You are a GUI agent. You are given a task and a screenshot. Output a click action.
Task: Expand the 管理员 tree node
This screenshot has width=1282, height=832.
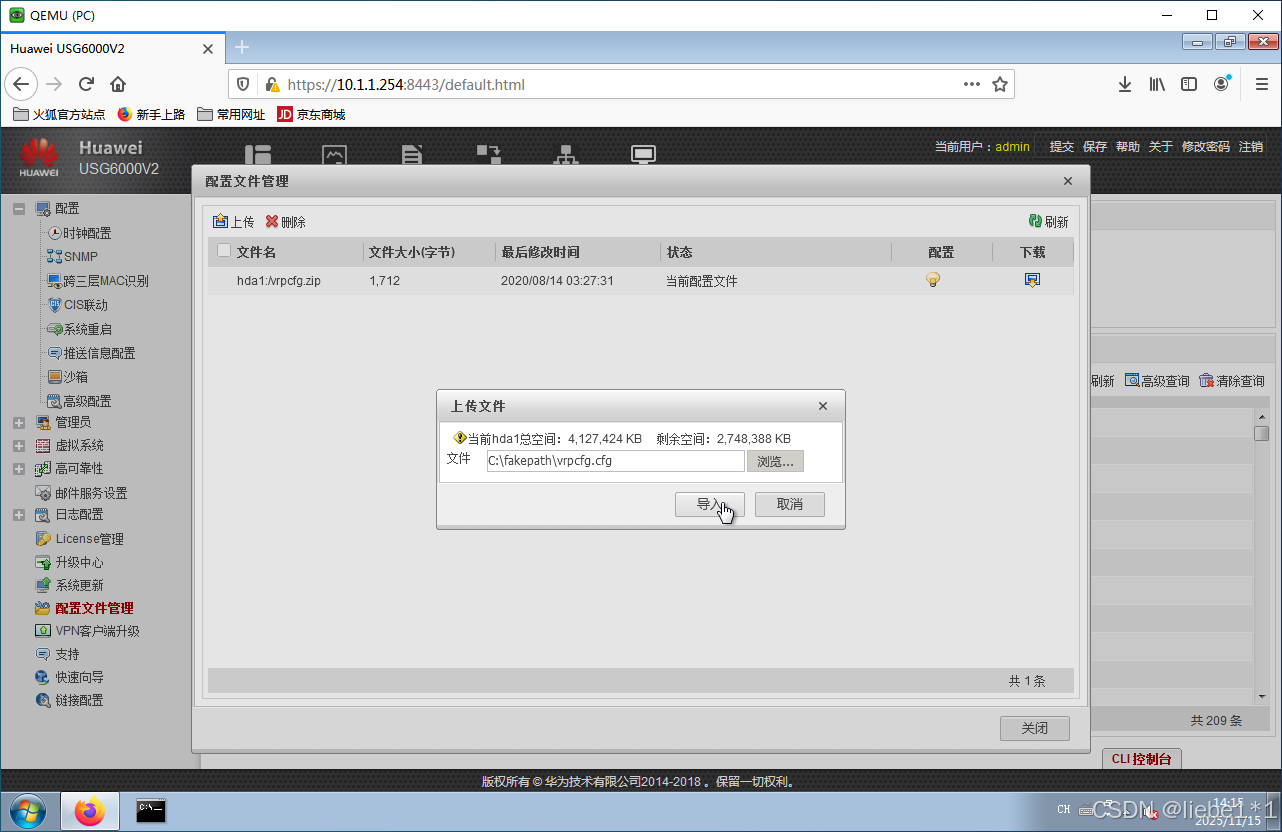point(19,422)
